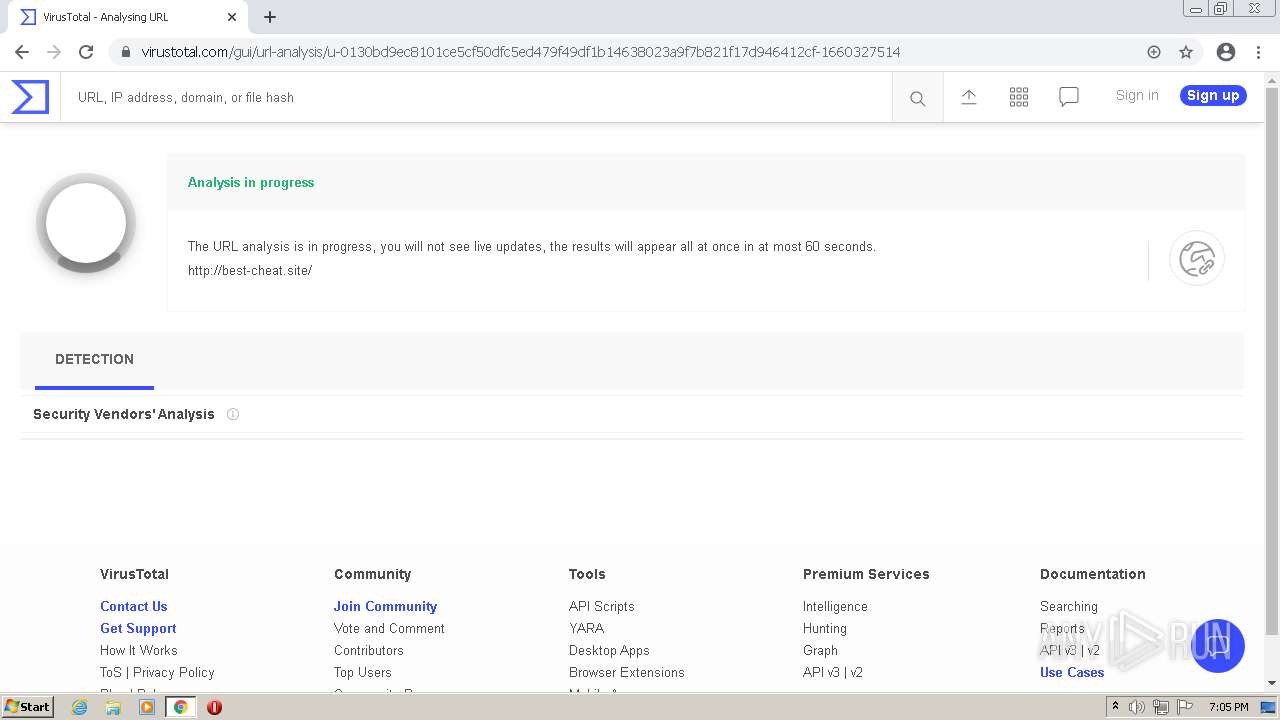Open Internet Explorer from taskbar
This screenshot has width=1280, height=720.
(79, 707)
